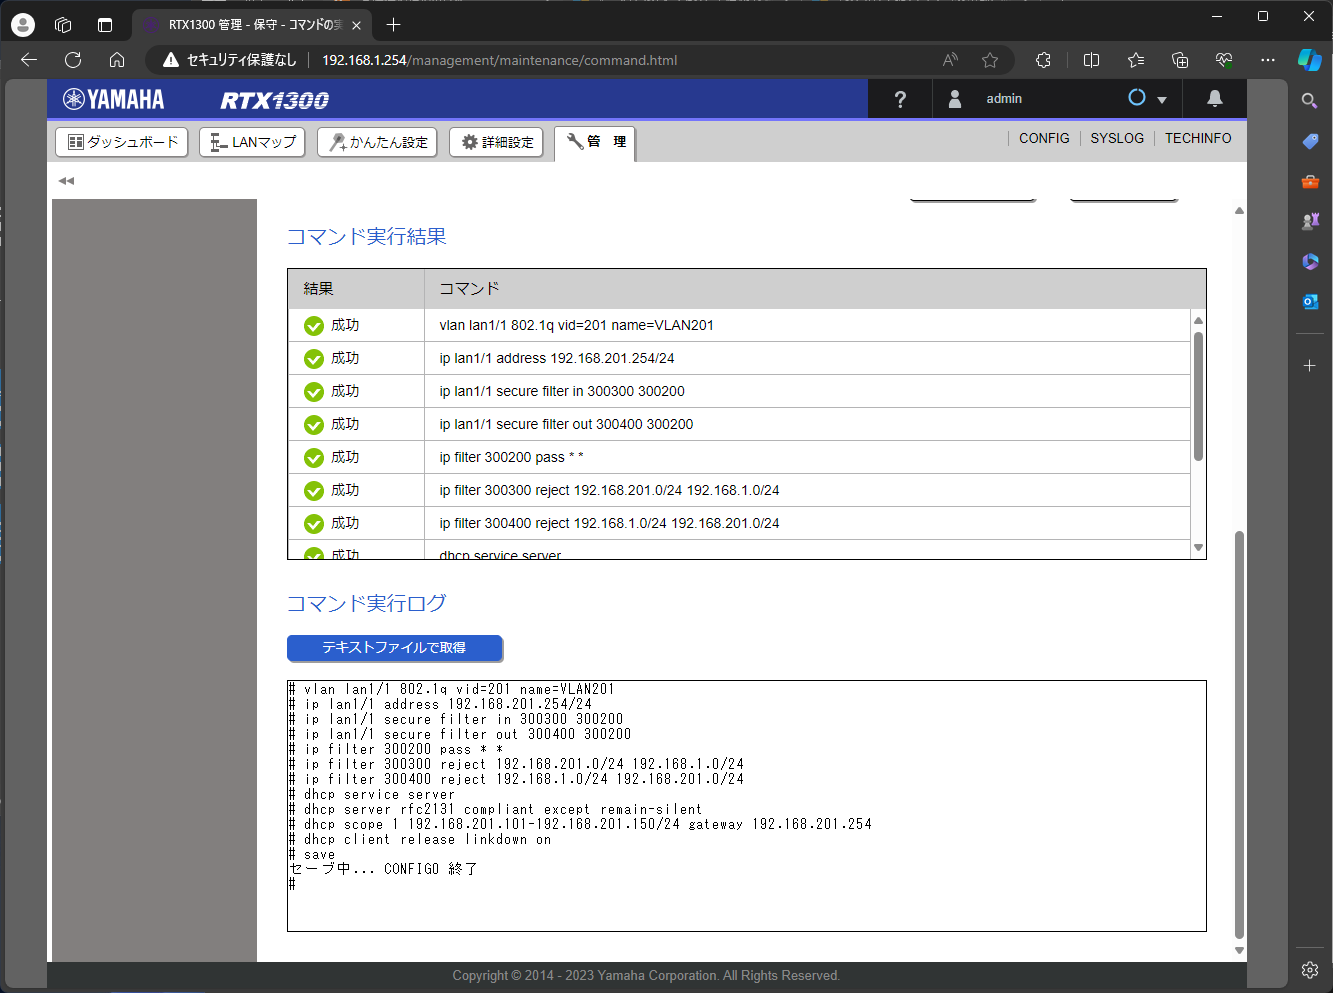Go to the browser home page
This screenshot has height=993, width=1333.
pyautogui.click(x=117, y=60)
